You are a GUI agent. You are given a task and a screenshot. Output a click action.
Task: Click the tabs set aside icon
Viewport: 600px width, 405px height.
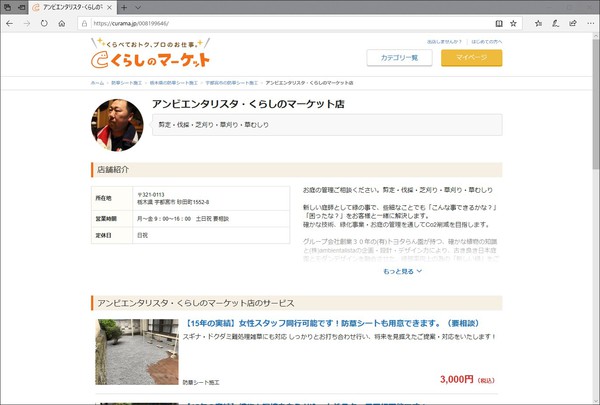(x=7, y=7)
